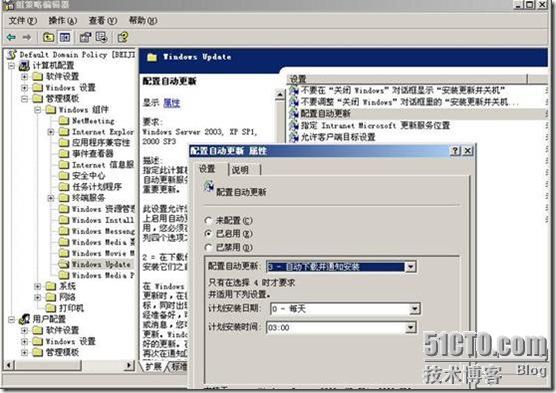The image size is (556, 393).
Task: Toggle the console tree view toolbar icon
Action: pos(65,37)
